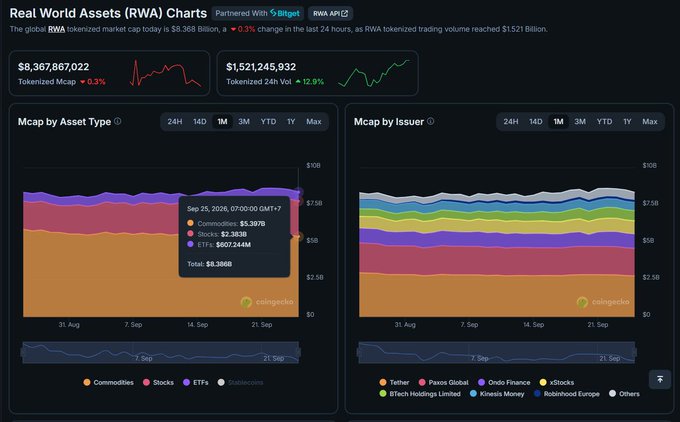Toggle BTech Holdings Limited series in legend
This screenshot has width=680, height=422.
click(420, 394)
